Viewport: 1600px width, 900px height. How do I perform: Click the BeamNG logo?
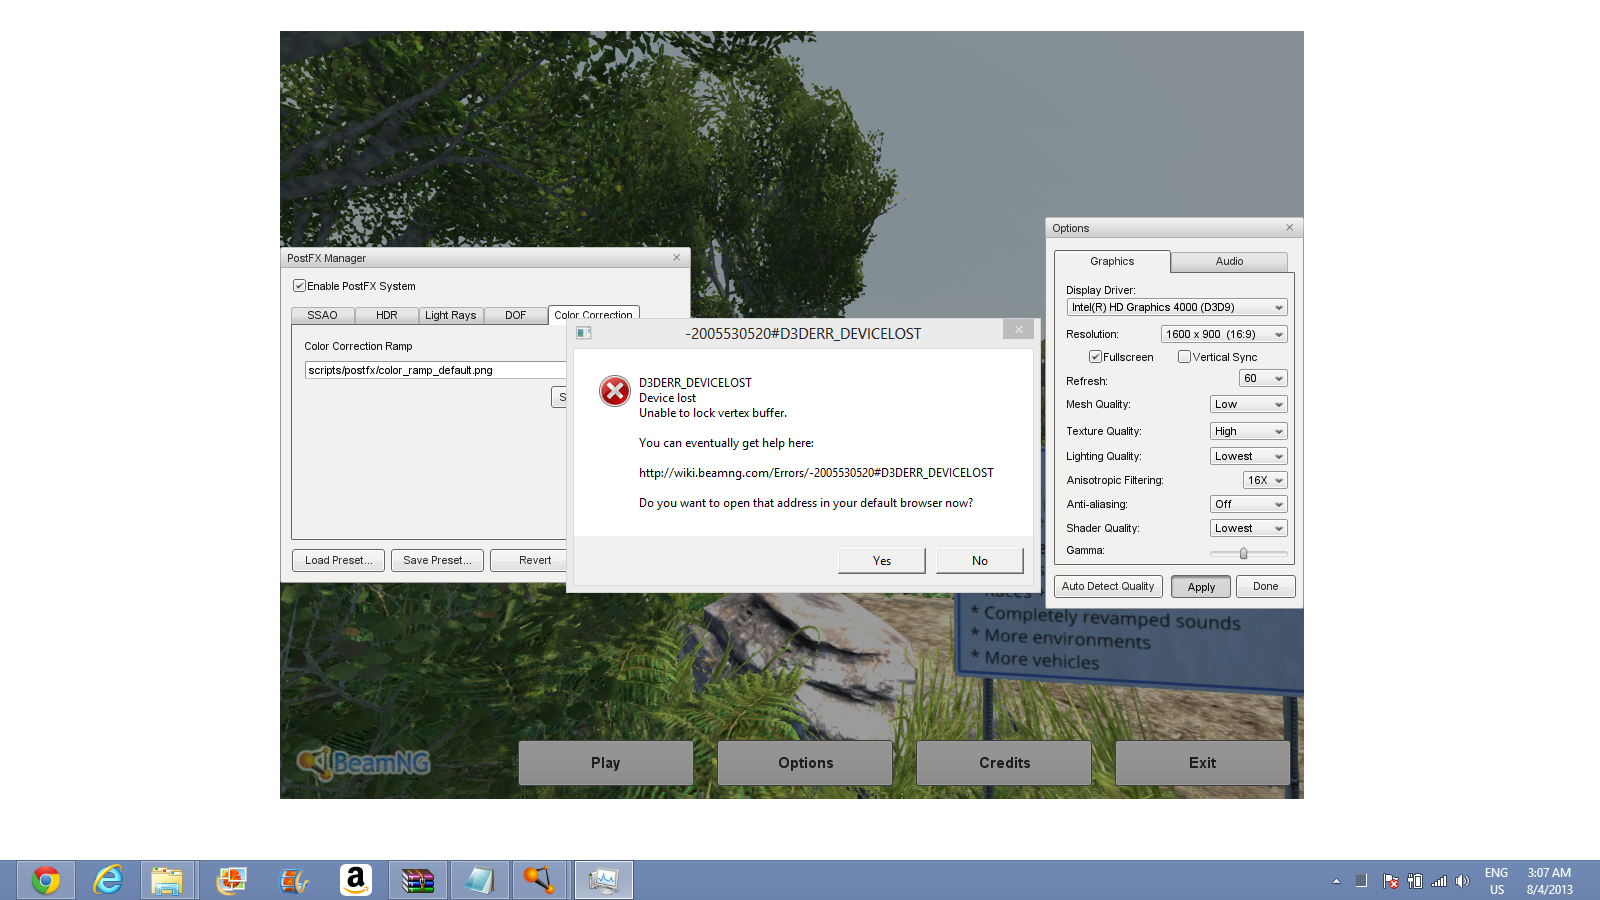(364, 763)
